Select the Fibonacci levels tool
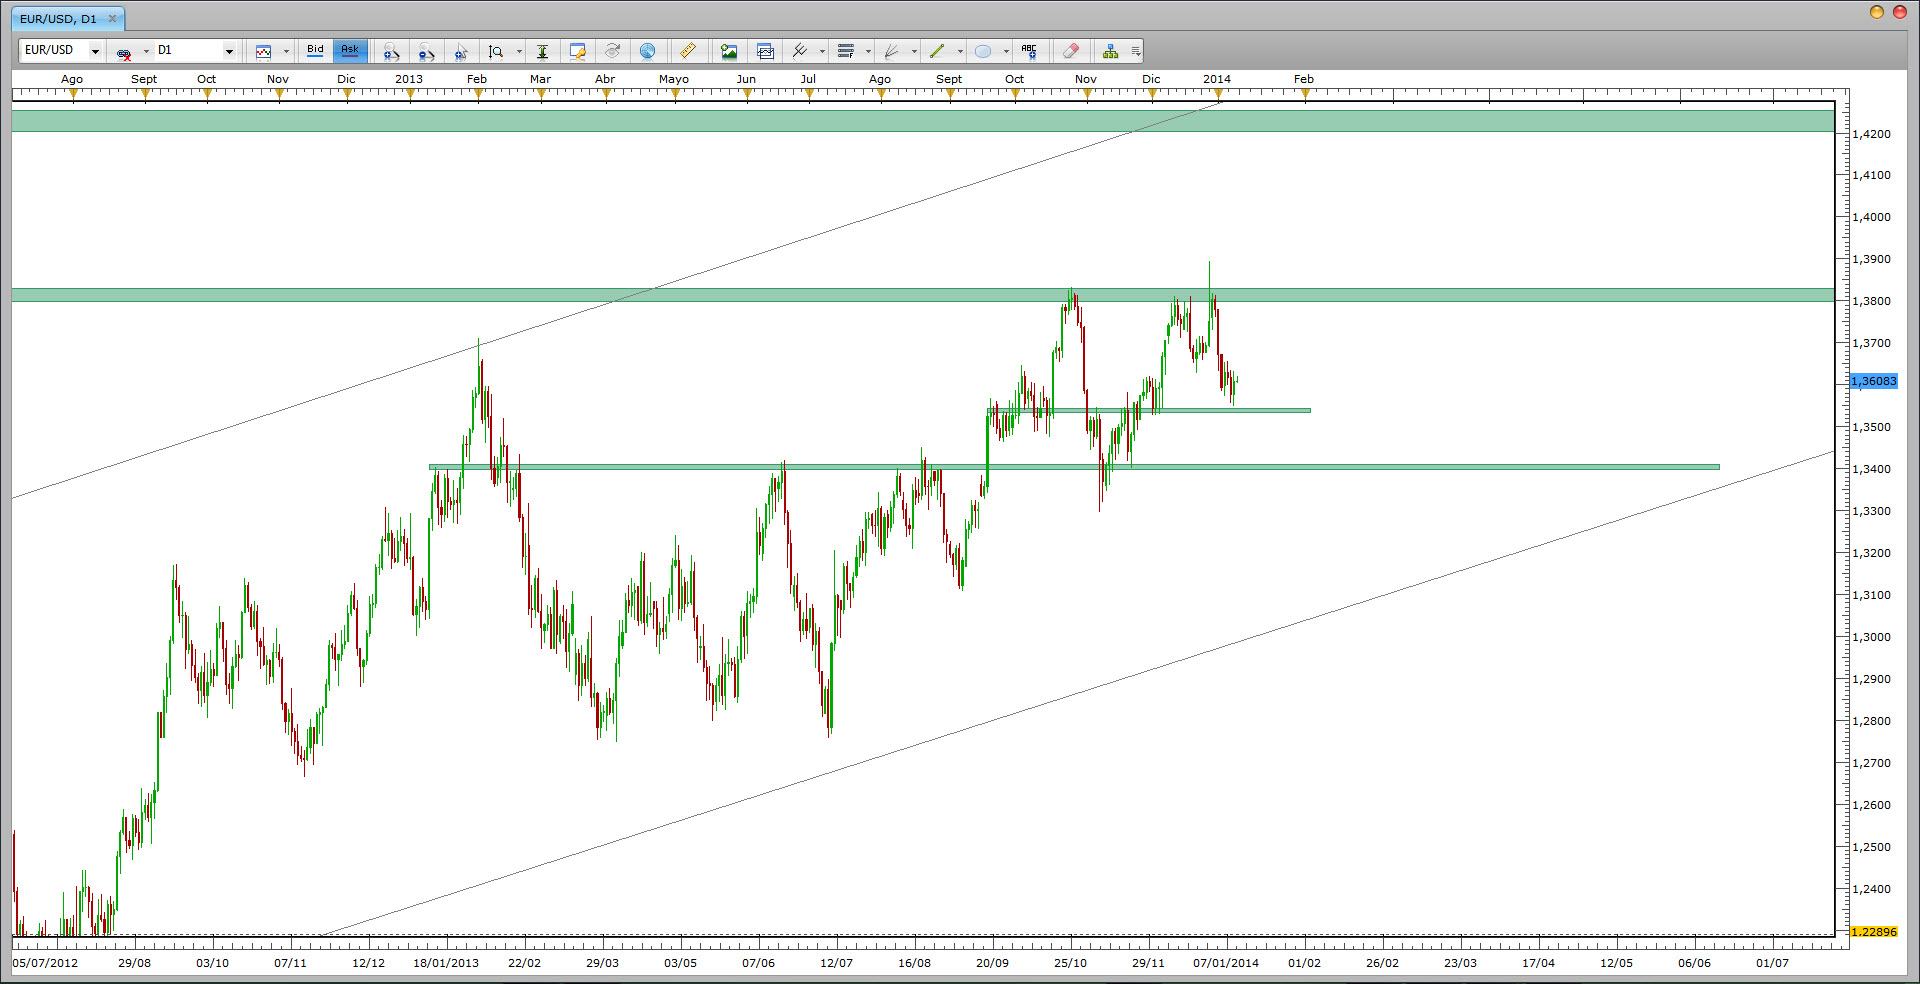Image resolution: width=1920 pixels, height=984 pixels. coord(846,51)
